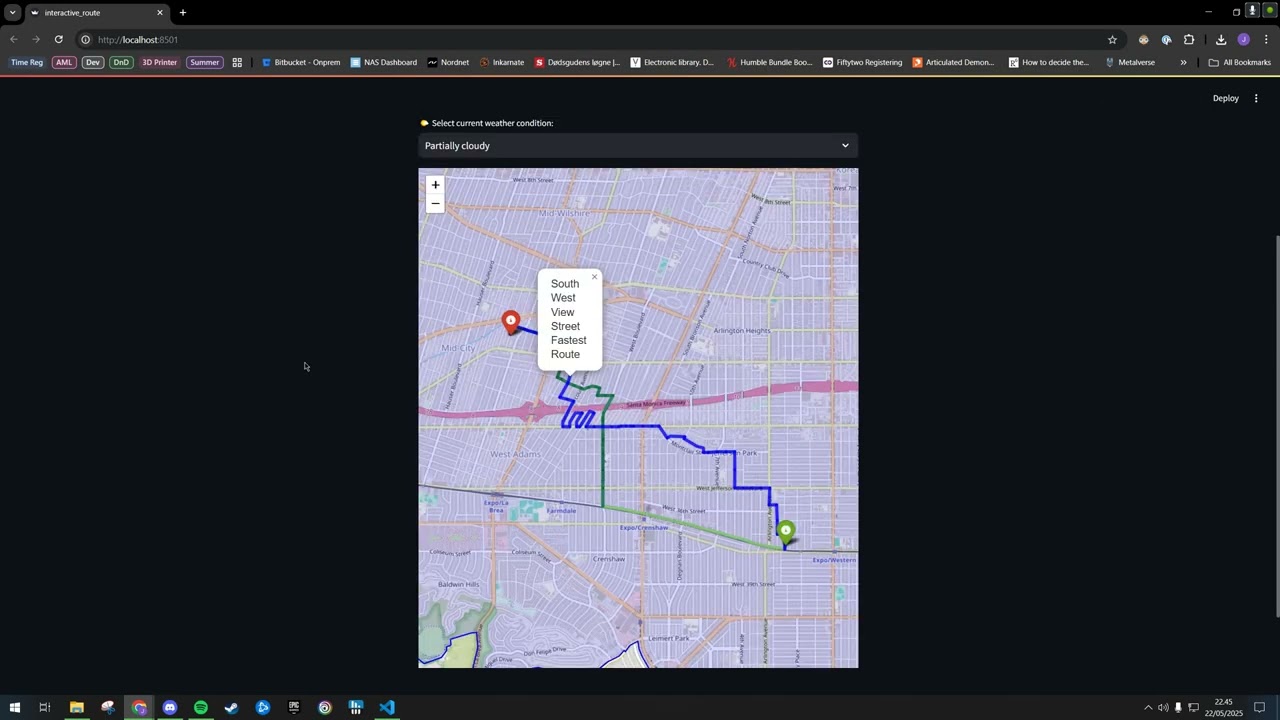Open Epic Games Launcher from the taskbar

[x=294, y=708]
